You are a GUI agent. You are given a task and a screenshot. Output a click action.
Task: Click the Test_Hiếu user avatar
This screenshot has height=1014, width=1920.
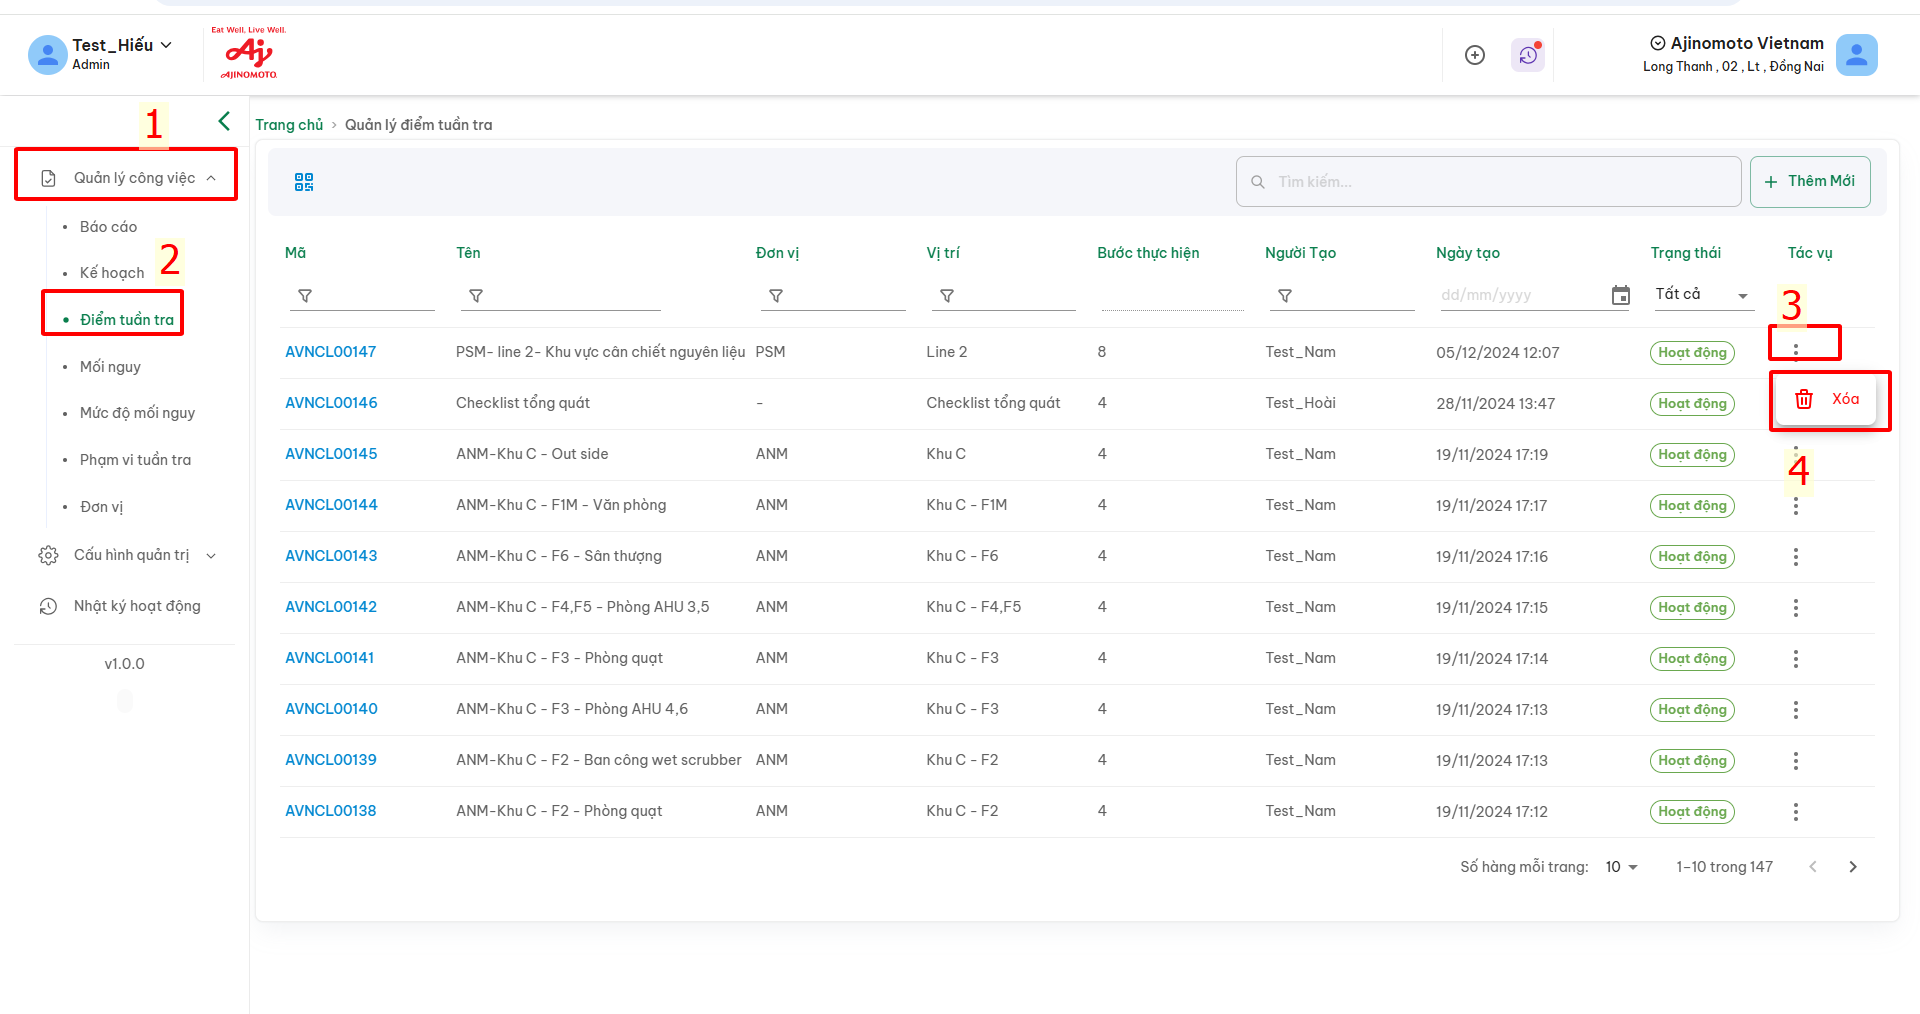point(47,55)
